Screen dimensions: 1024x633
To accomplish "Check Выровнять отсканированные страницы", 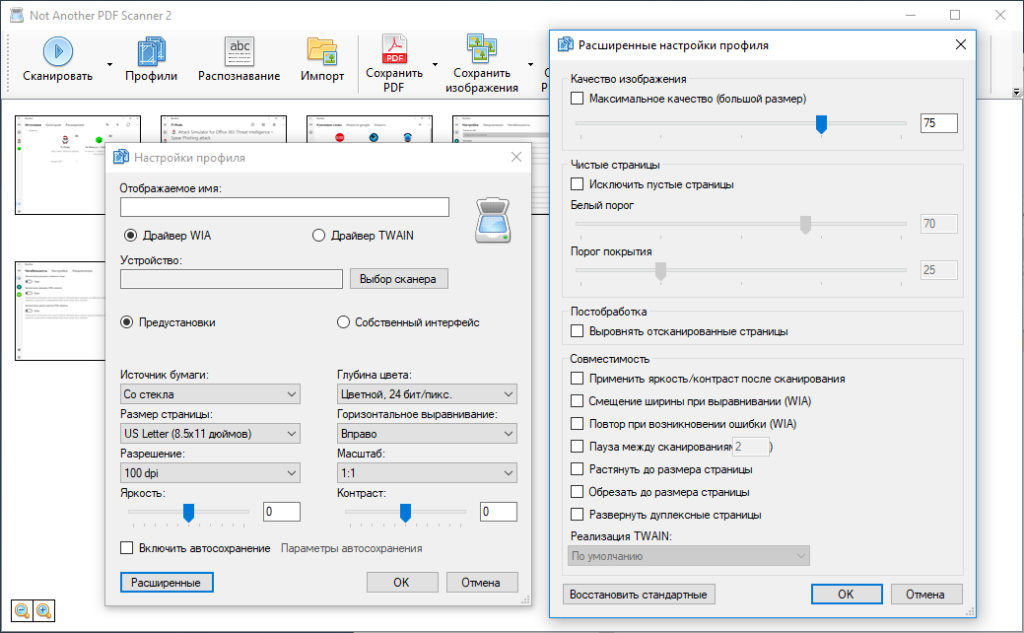I will click(x=577, y=331).
